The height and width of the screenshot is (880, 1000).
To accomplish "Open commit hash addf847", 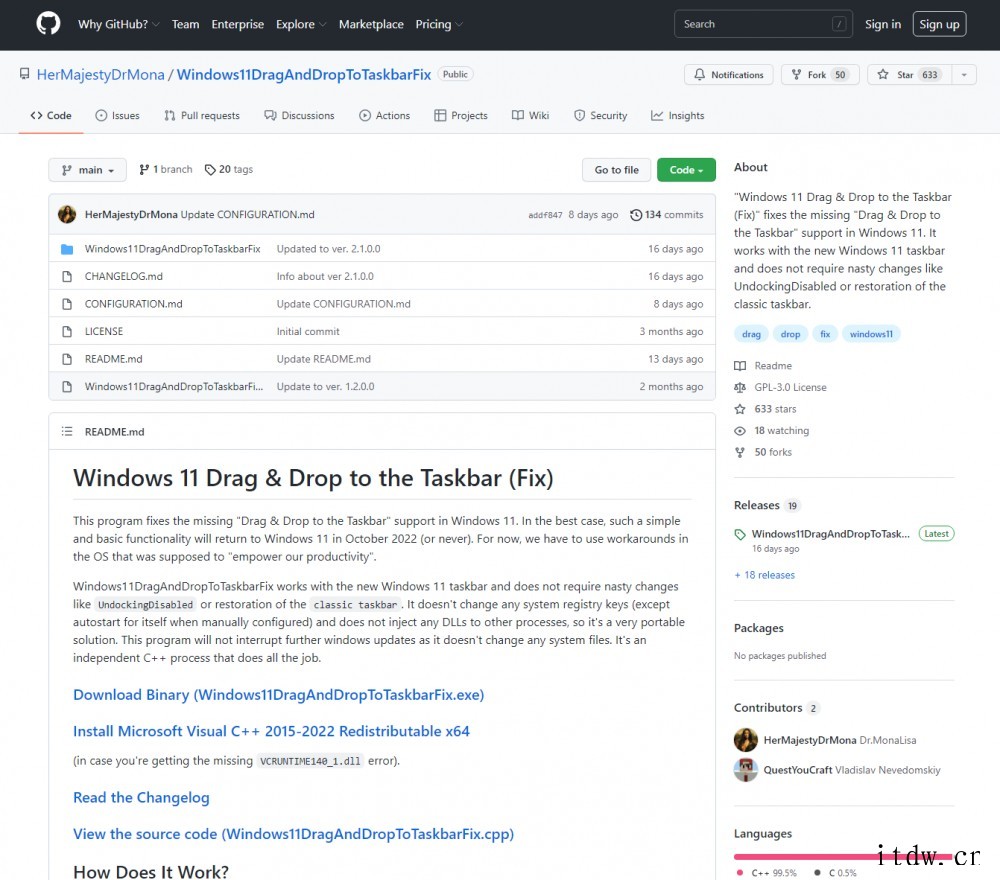I will click(x=545, y=215).
